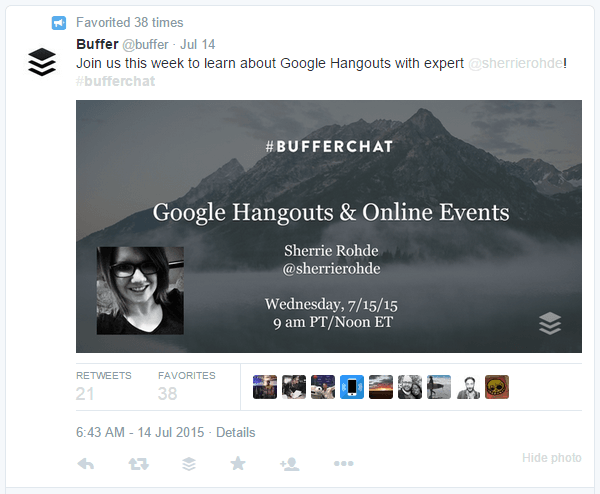This screenshot has height=494, width=600.
Task: Click the follow user icon
Action: 290,464
